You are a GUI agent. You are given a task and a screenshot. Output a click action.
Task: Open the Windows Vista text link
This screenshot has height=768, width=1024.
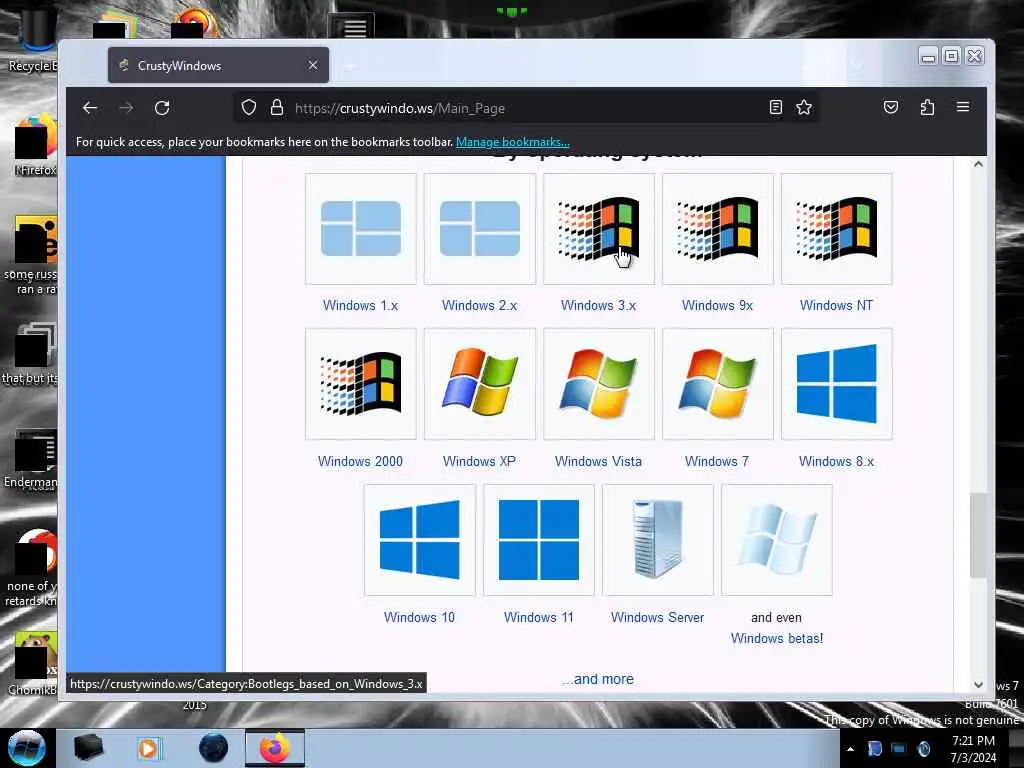click(x=599, y=462)
